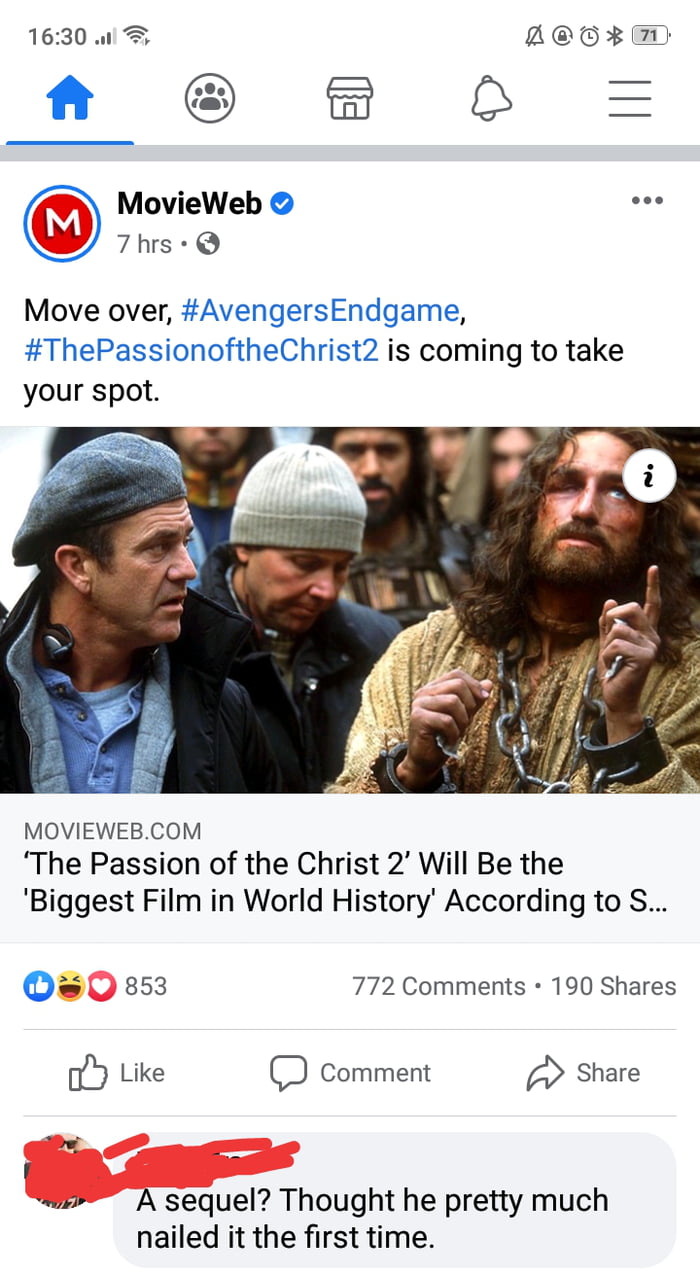The image size is (700, 1274).
Task: Open the hamburger menu
Action: point(630,100)
